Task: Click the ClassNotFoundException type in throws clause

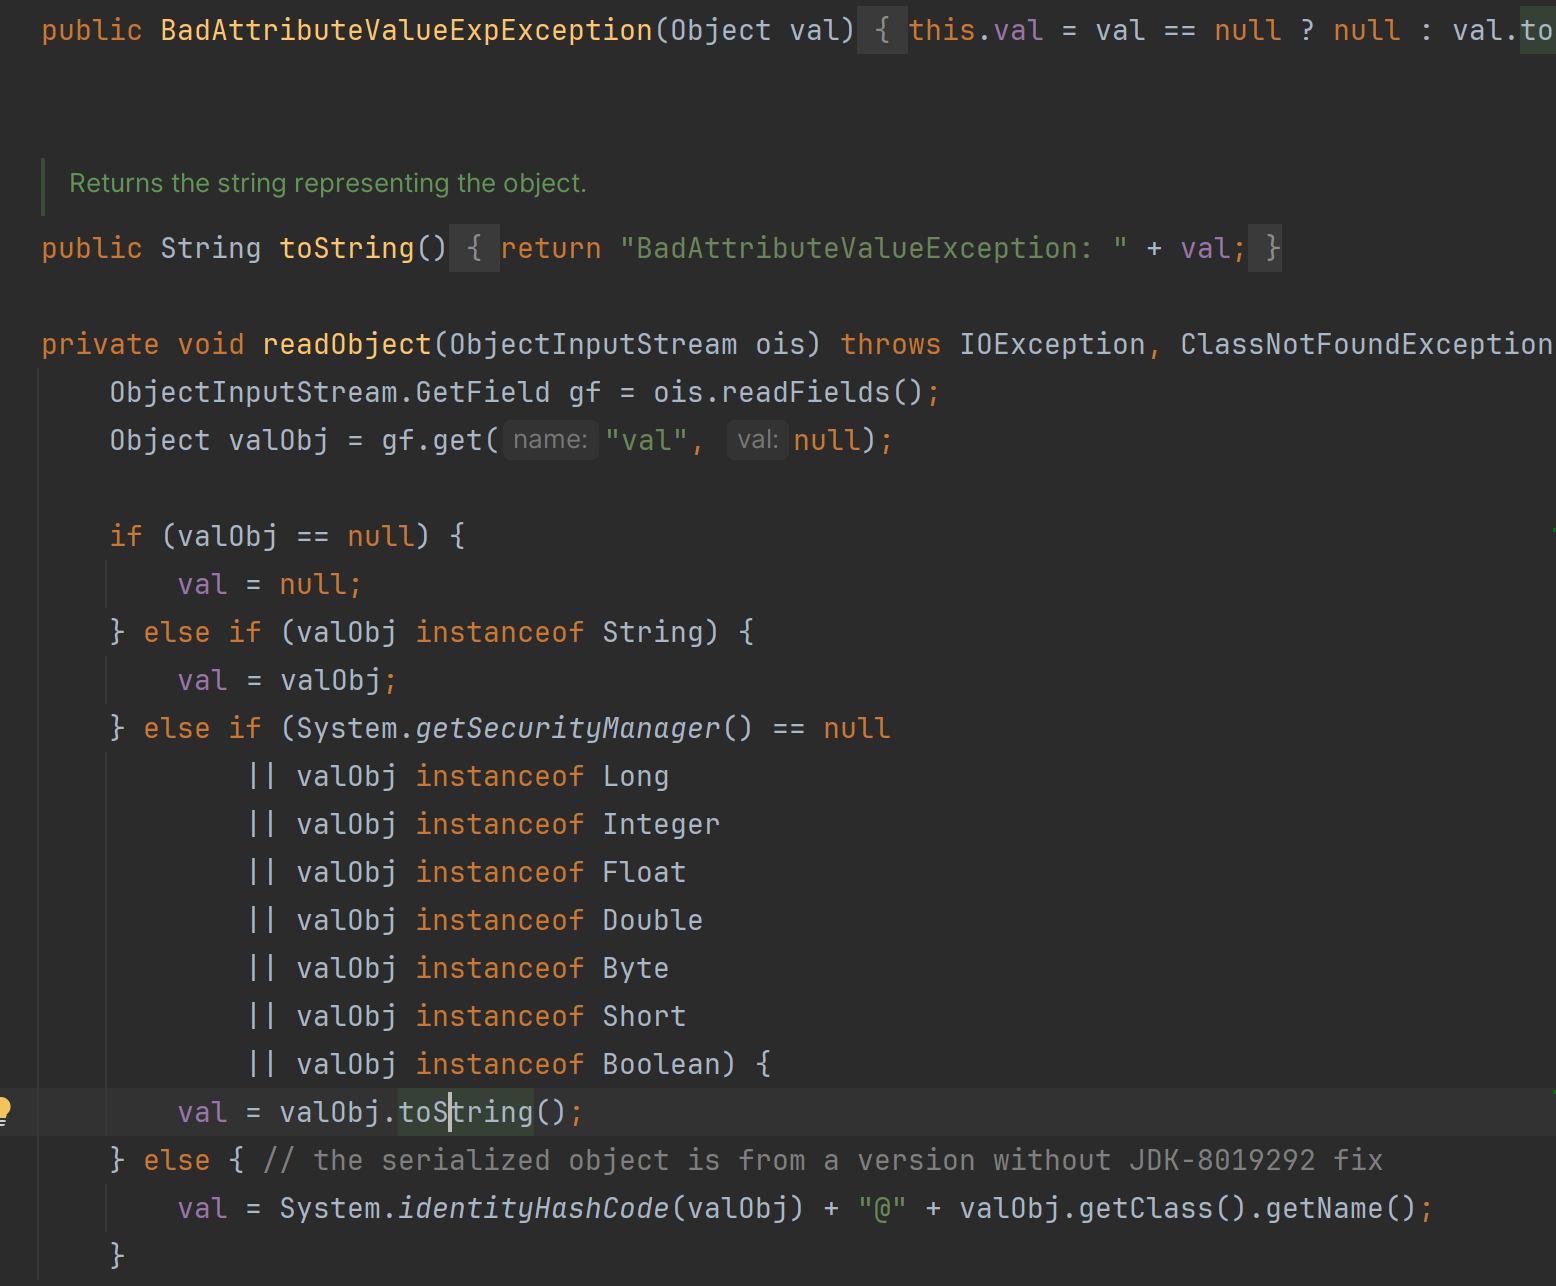Action: tap(1367, 344)
